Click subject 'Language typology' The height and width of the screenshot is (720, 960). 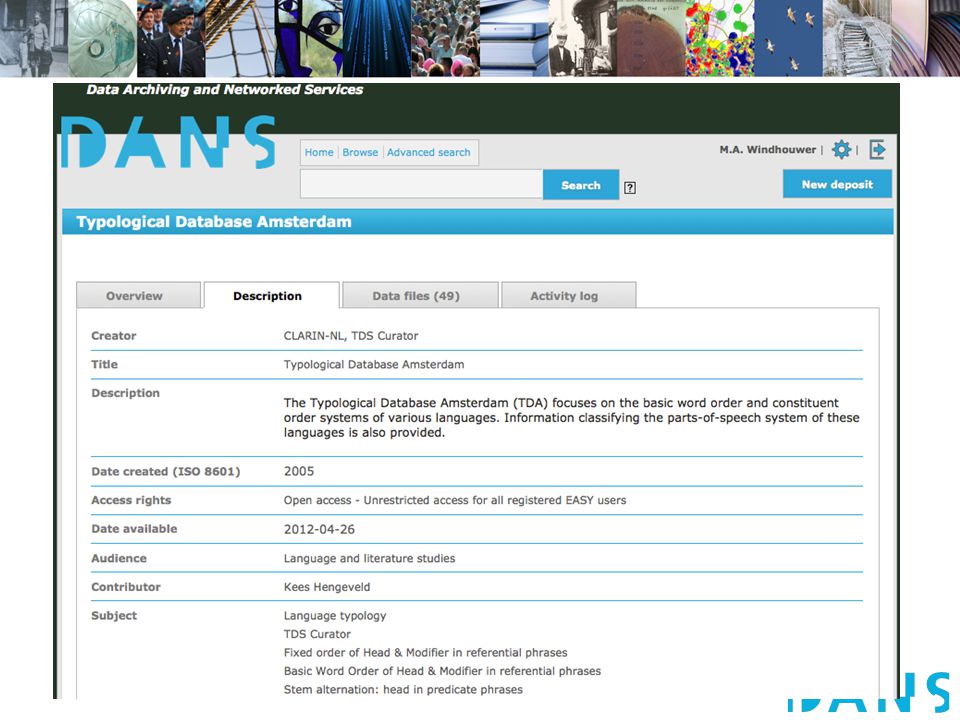[335, 616]
